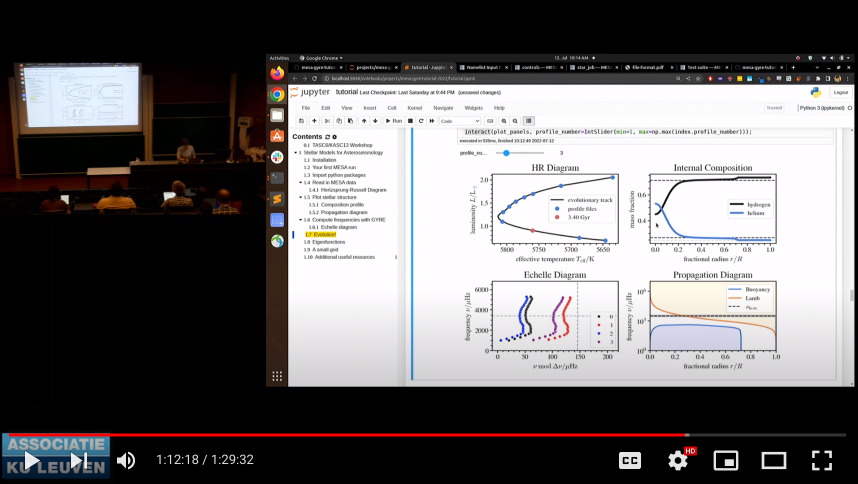Open the Chrome three-dot menu
The width and height of the screenshot is (858, 484).
pos(848,79)
